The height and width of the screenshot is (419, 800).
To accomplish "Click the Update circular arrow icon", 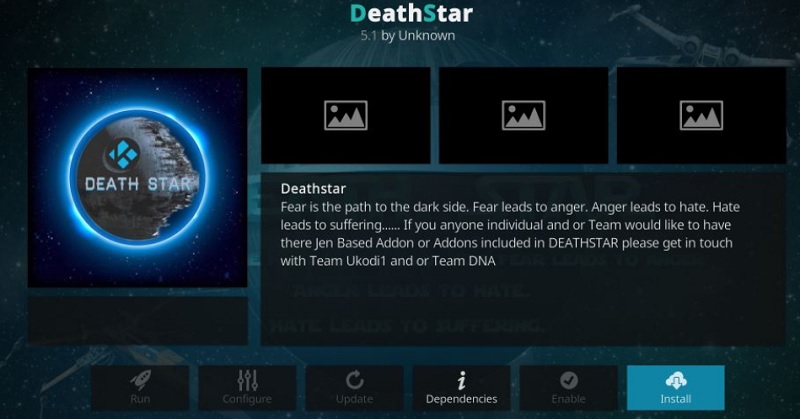I will click(355, 380).
